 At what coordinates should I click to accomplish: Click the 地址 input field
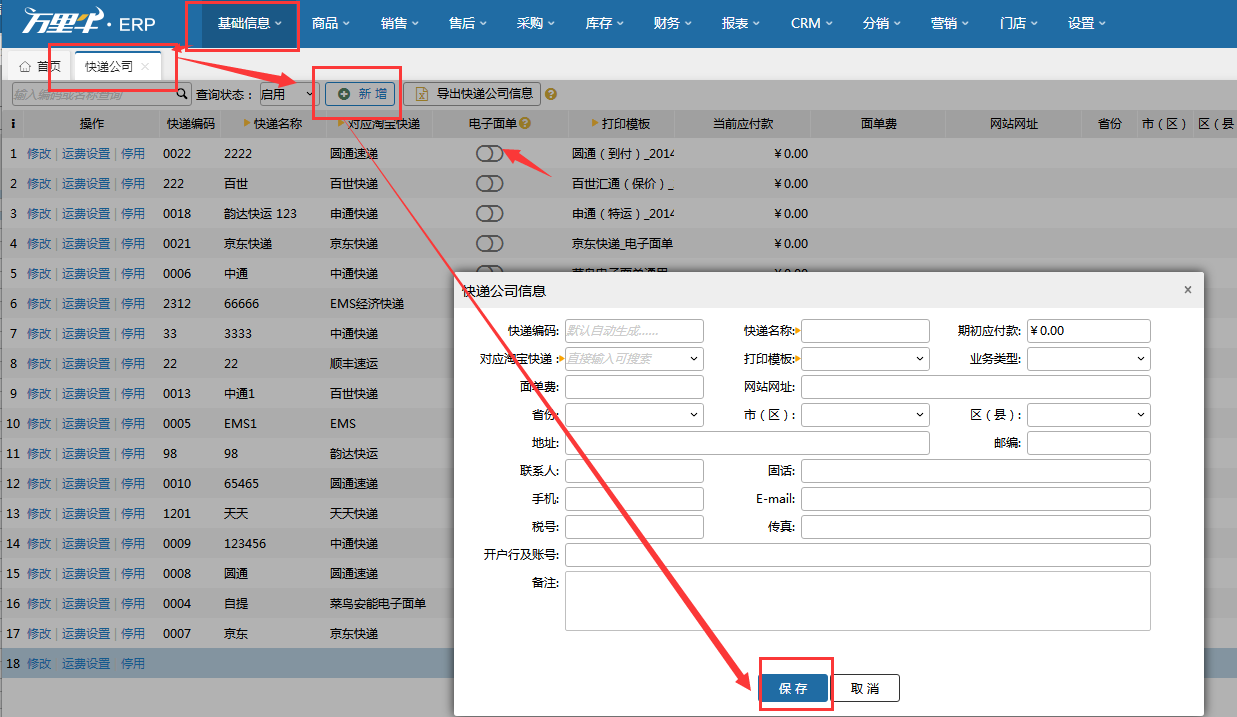[747, 442]
